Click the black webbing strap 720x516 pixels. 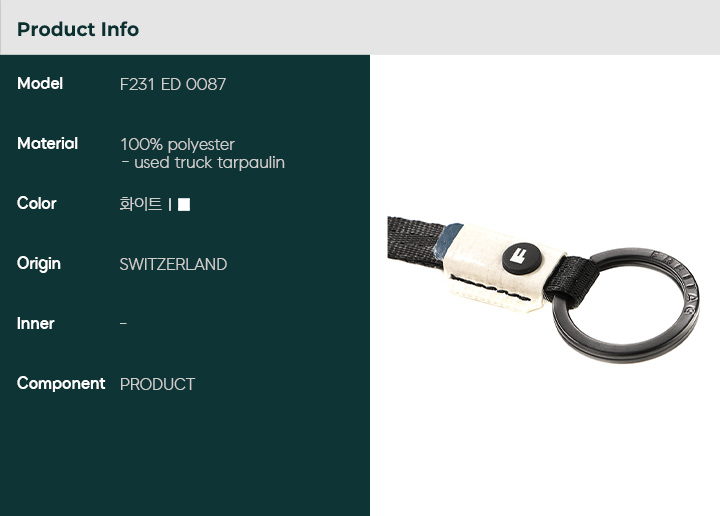[415, 242]
